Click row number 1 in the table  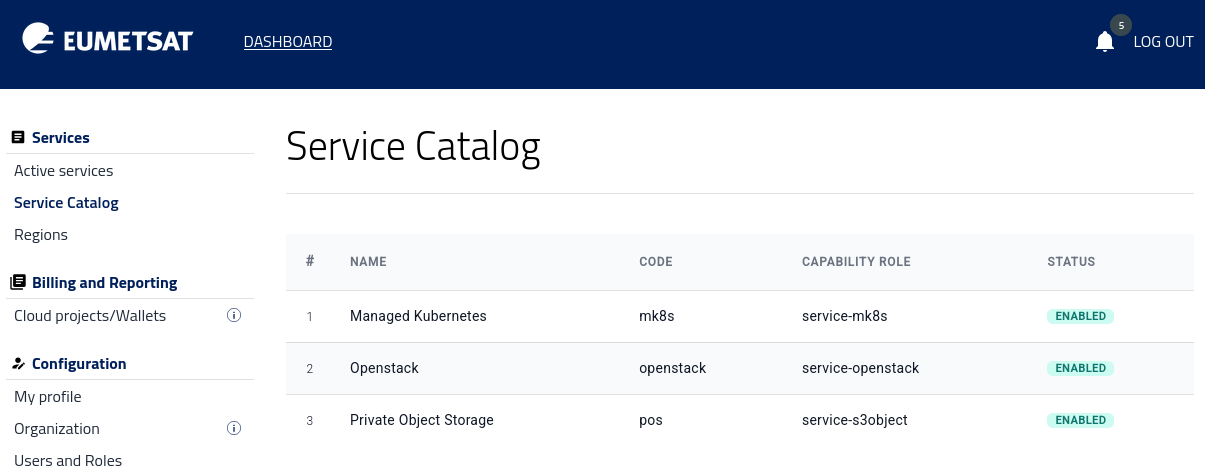point(310,317)
